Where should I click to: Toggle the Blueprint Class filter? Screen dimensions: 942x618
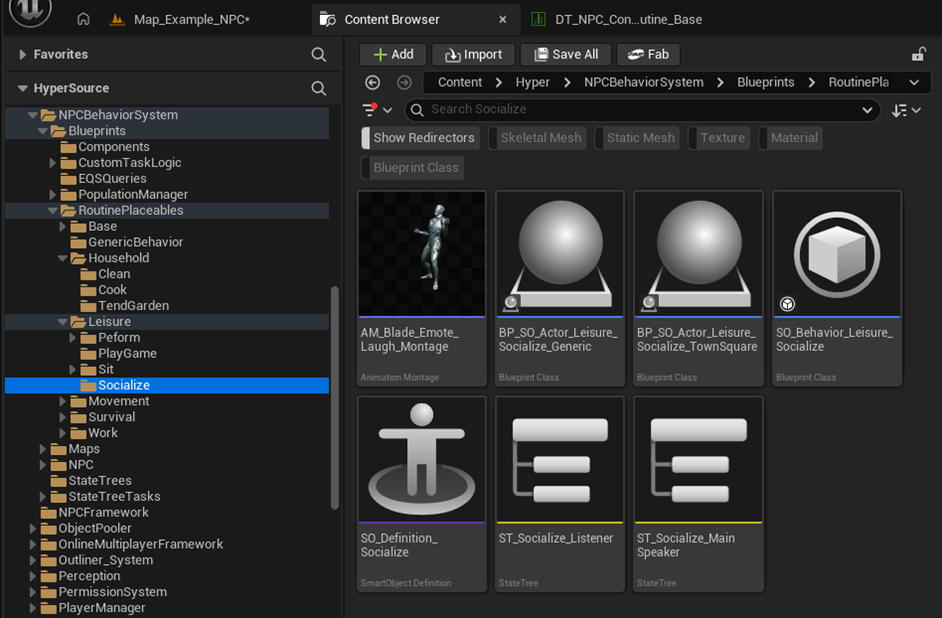pos(413,168)
